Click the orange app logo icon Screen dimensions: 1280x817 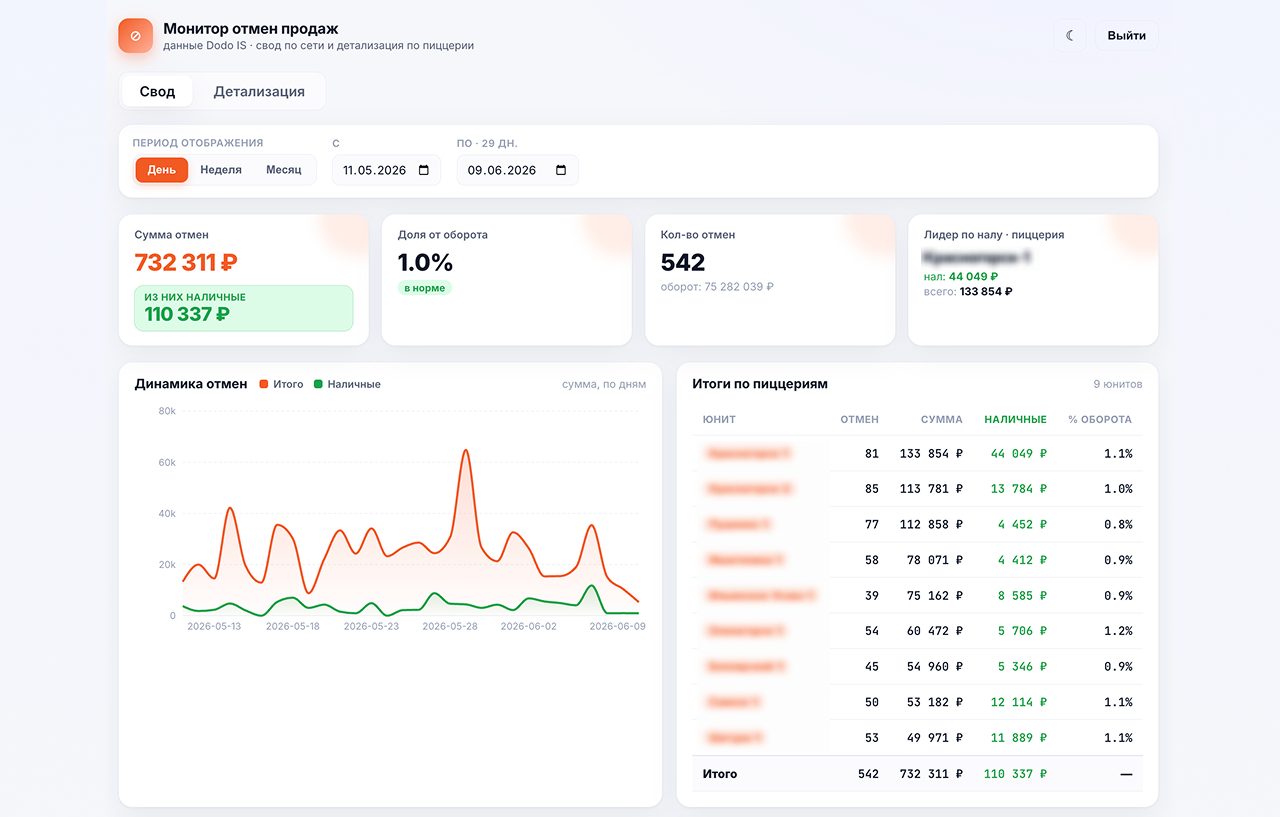(136, 36)
